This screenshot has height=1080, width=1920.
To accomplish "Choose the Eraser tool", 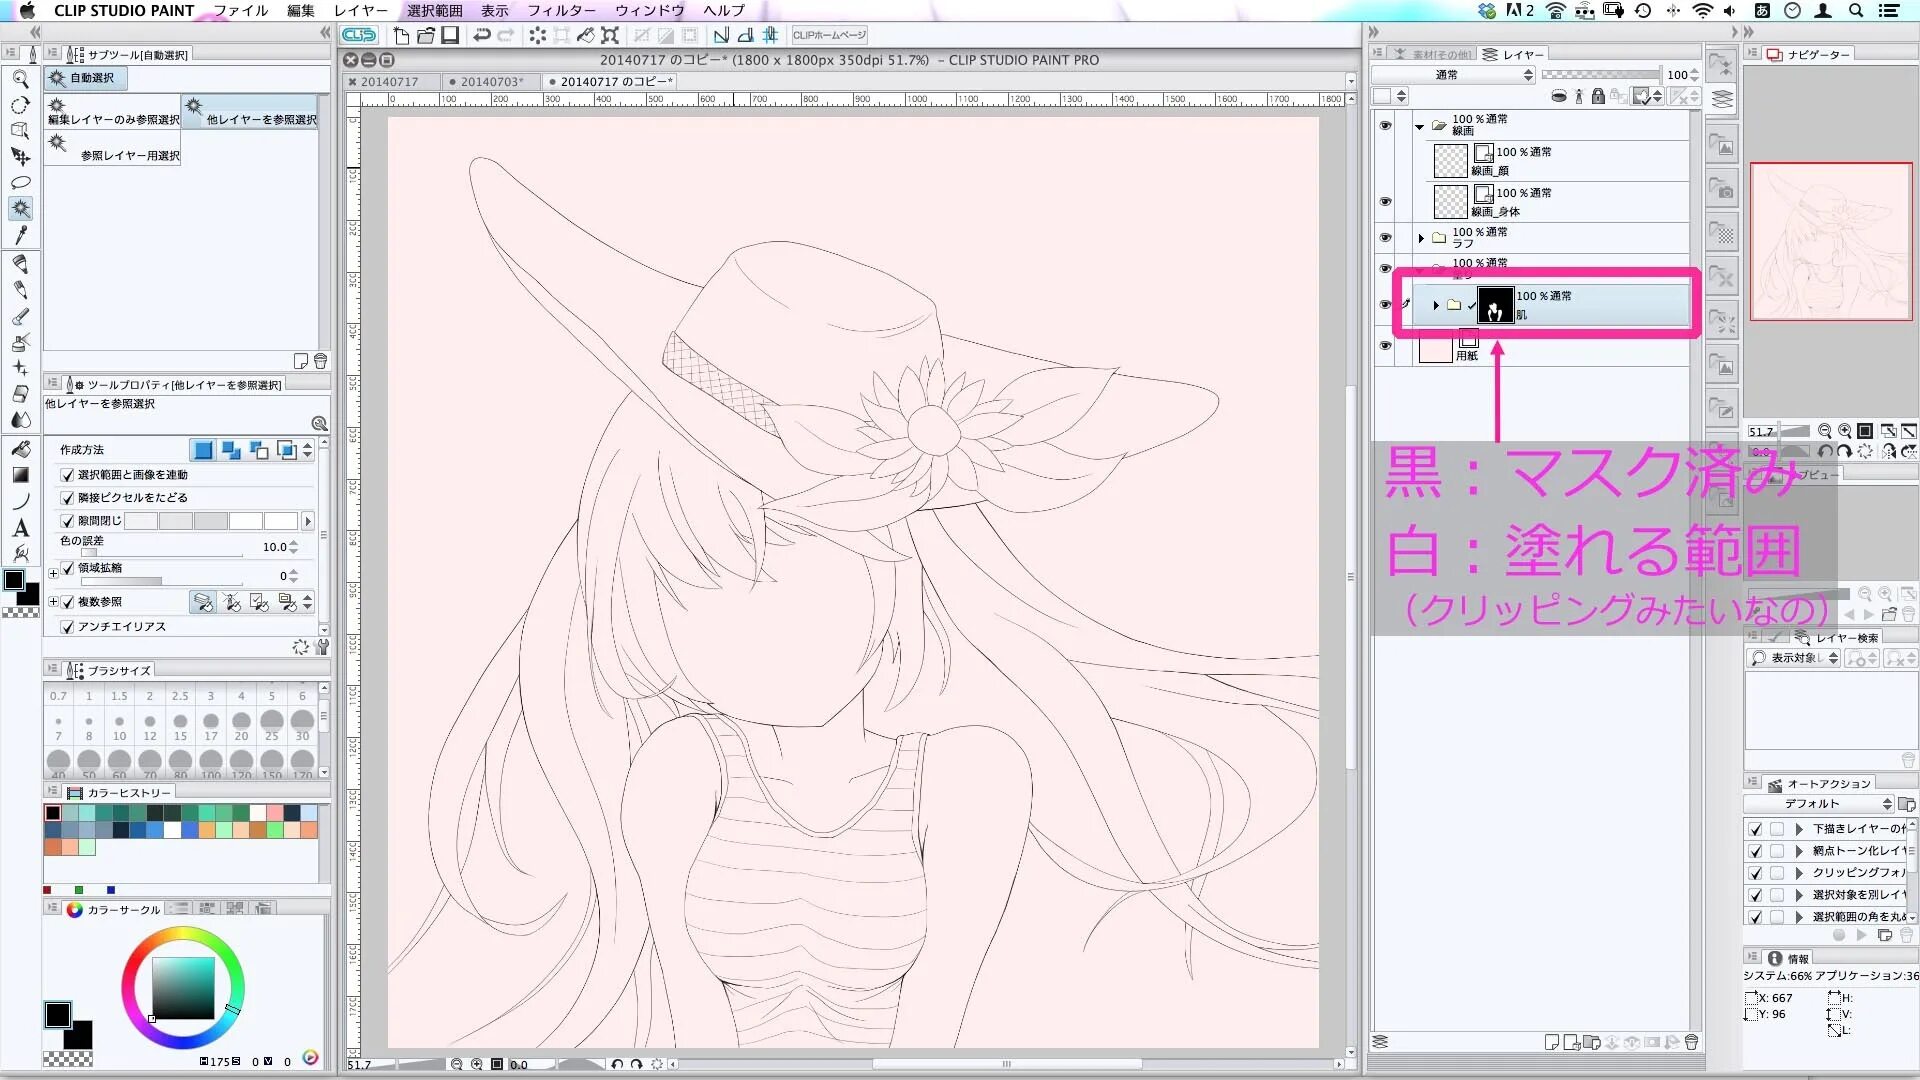I will tap(20, 393).
